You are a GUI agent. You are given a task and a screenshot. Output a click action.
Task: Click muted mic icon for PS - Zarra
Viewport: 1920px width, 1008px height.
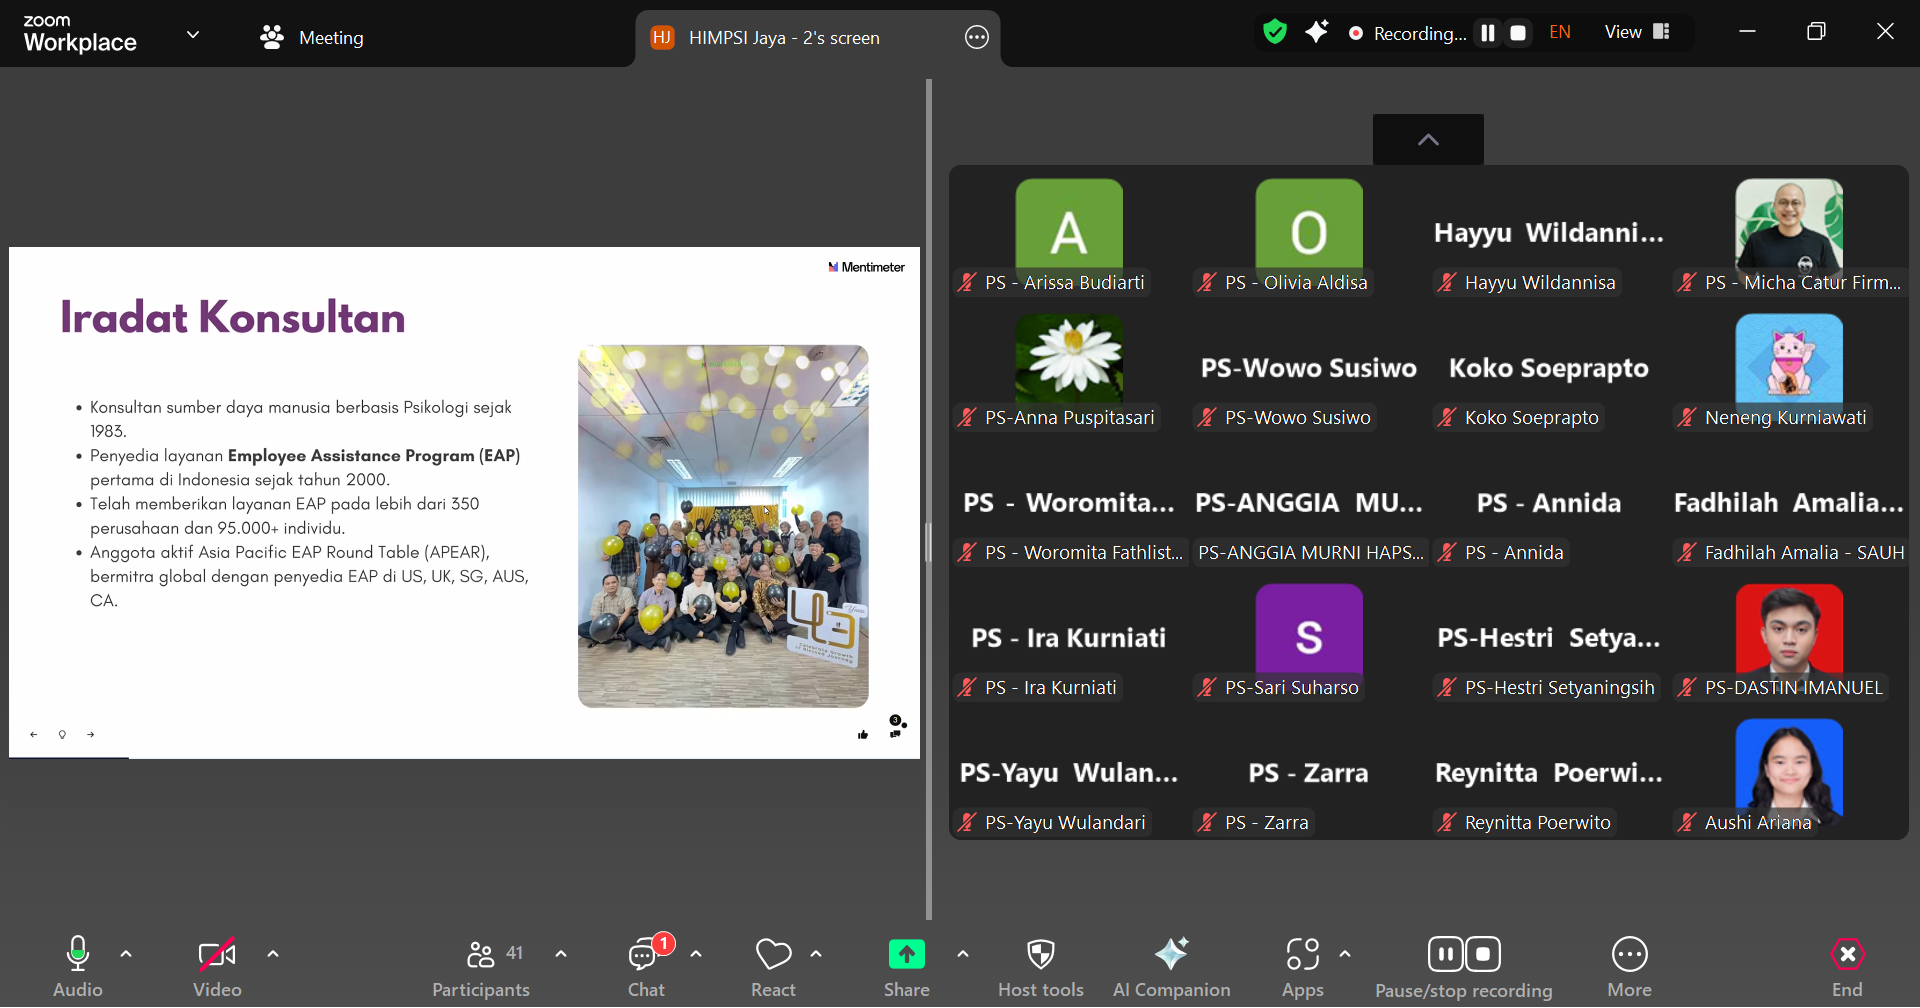click(1207, 823)
